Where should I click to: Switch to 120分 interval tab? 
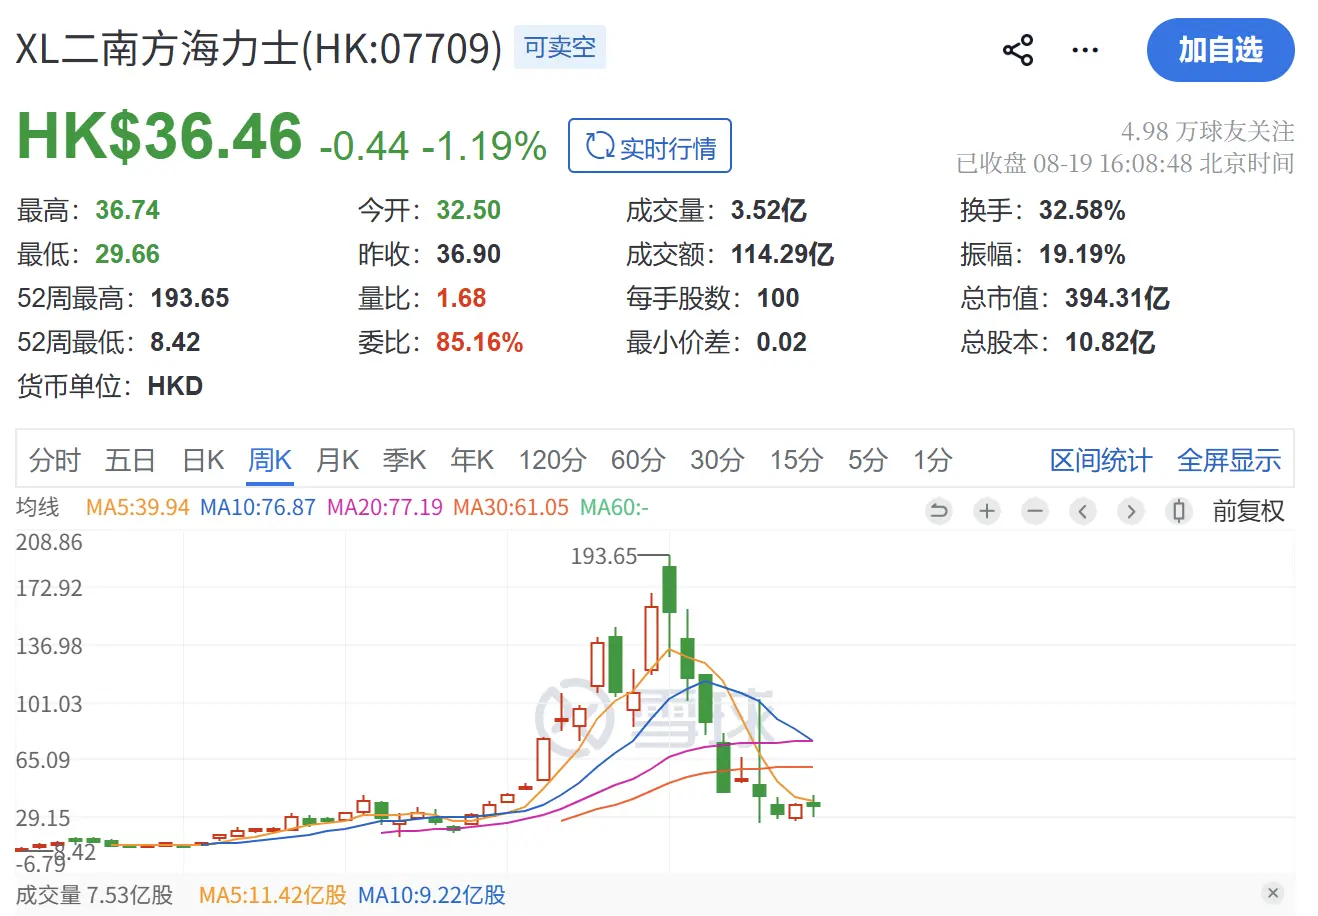(552, 460)
